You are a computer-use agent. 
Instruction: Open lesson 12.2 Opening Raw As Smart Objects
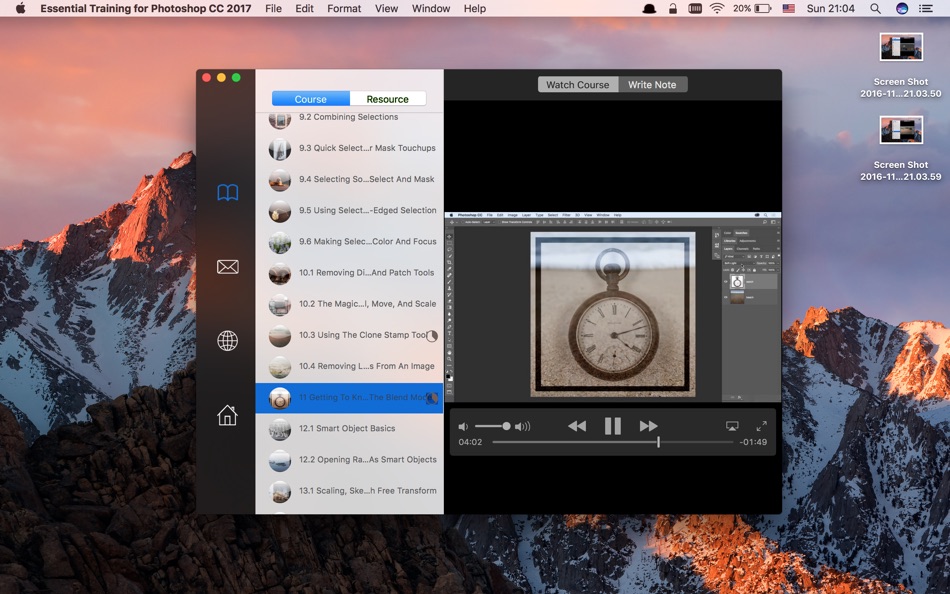350,460
